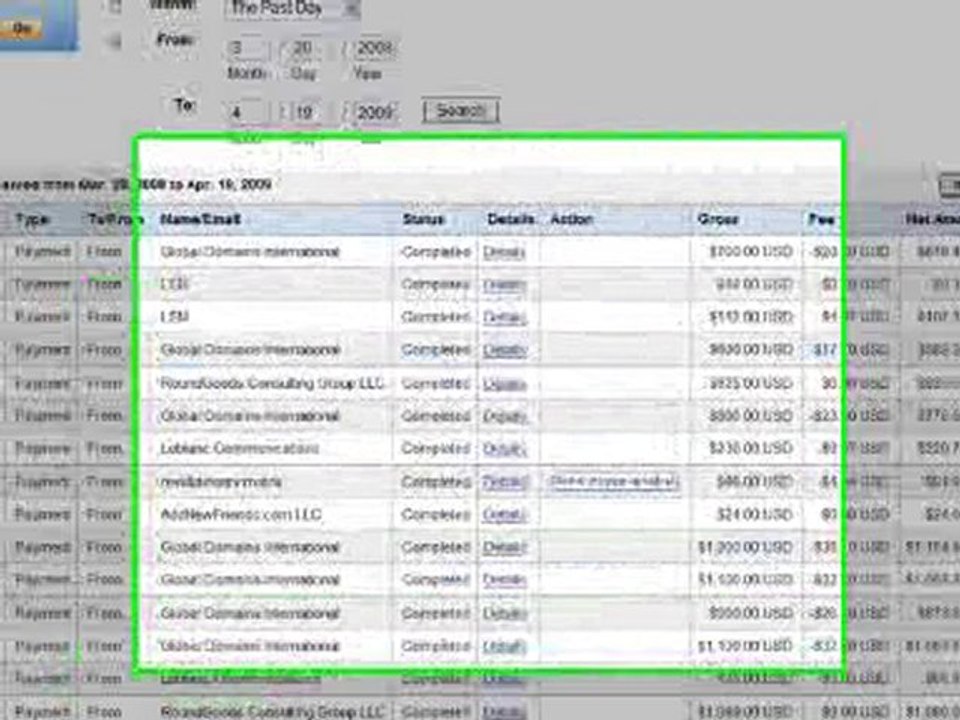Click the Fee column header
This screenshot has height=720, width=960.
click(821, 219)
